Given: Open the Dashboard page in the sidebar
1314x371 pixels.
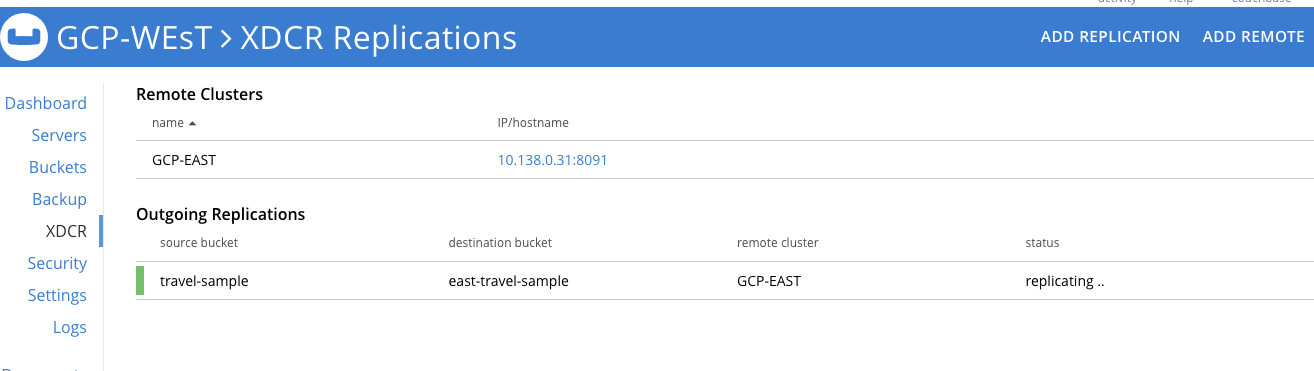Looking at the screenshot, I should pyautogui.click(x=46, y=103).
